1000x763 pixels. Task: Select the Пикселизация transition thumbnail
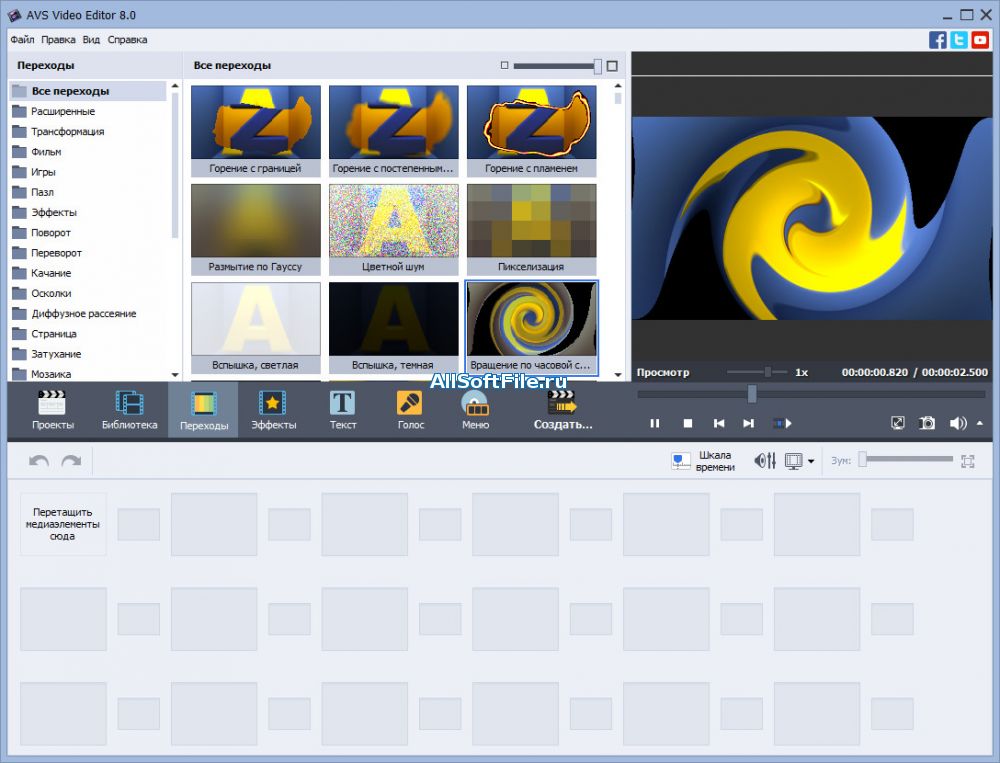531,219
